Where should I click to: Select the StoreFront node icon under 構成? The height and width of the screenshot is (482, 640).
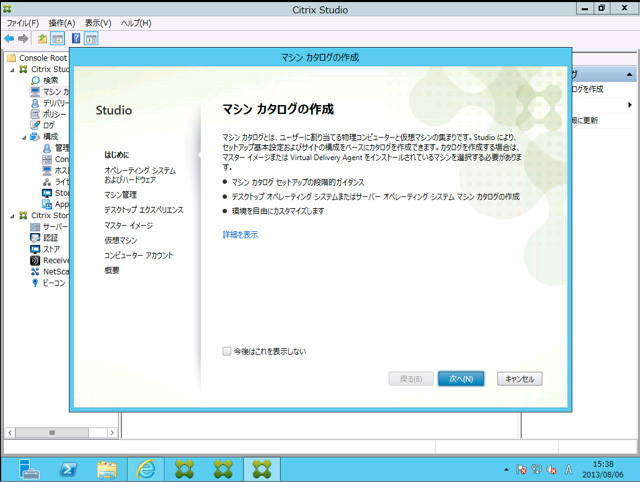click(x=47, y=193)
